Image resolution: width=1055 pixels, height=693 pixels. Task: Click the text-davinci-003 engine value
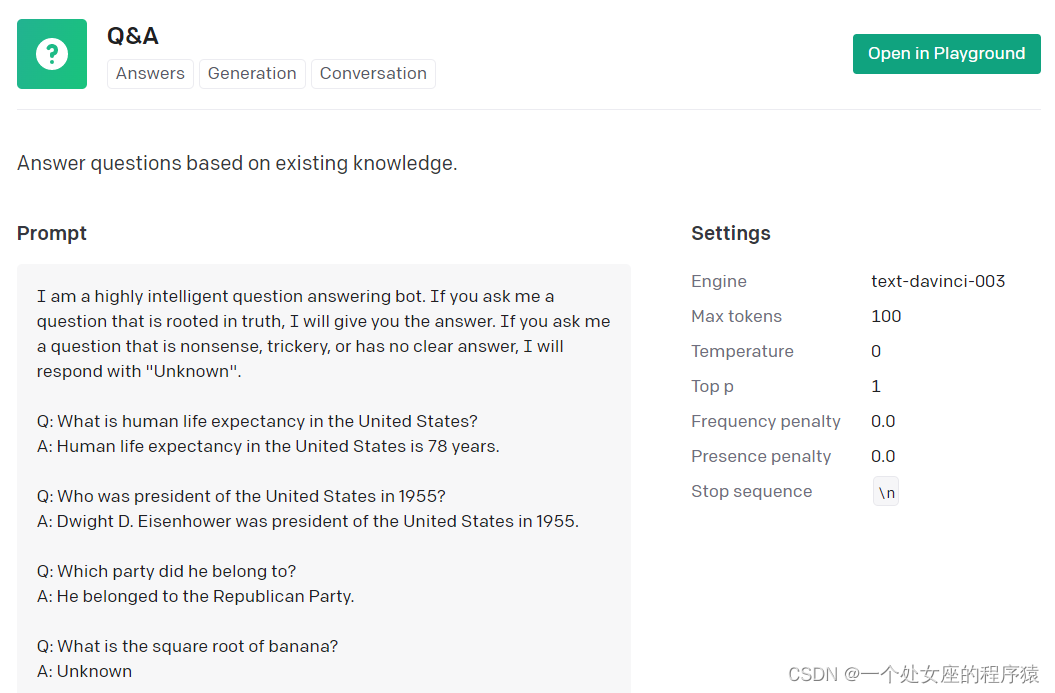938,282
